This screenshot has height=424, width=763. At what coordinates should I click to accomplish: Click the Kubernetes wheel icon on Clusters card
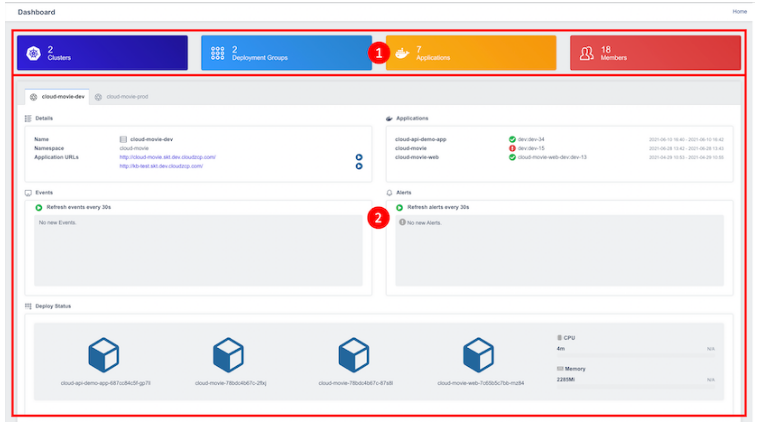pyautogui.click(x=33, y=53)
